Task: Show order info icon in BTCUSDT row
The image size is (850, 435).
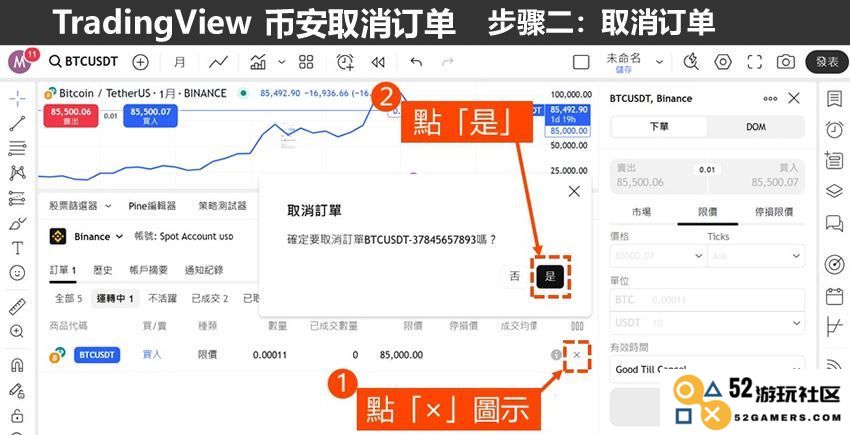Action: click(x=556, y=355)
